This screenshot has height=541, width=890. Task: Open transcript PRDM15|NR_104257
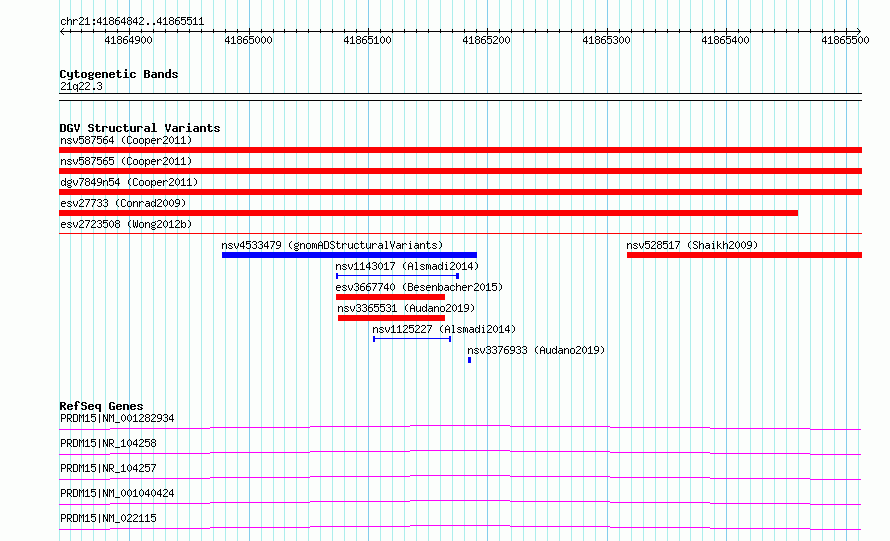(x=108, y=468)
